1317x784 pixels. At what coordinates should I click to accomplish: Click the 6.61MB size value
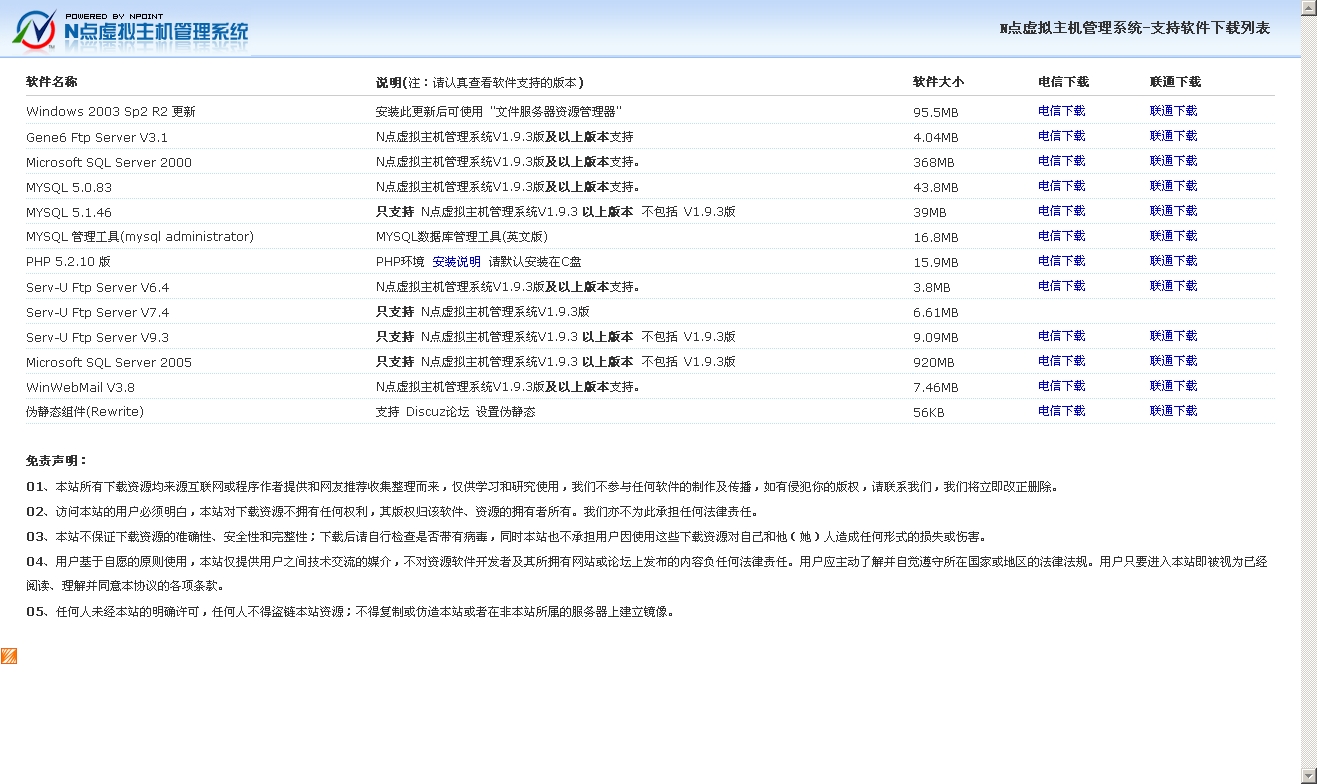pyautogui.click(x=935, y=313)
